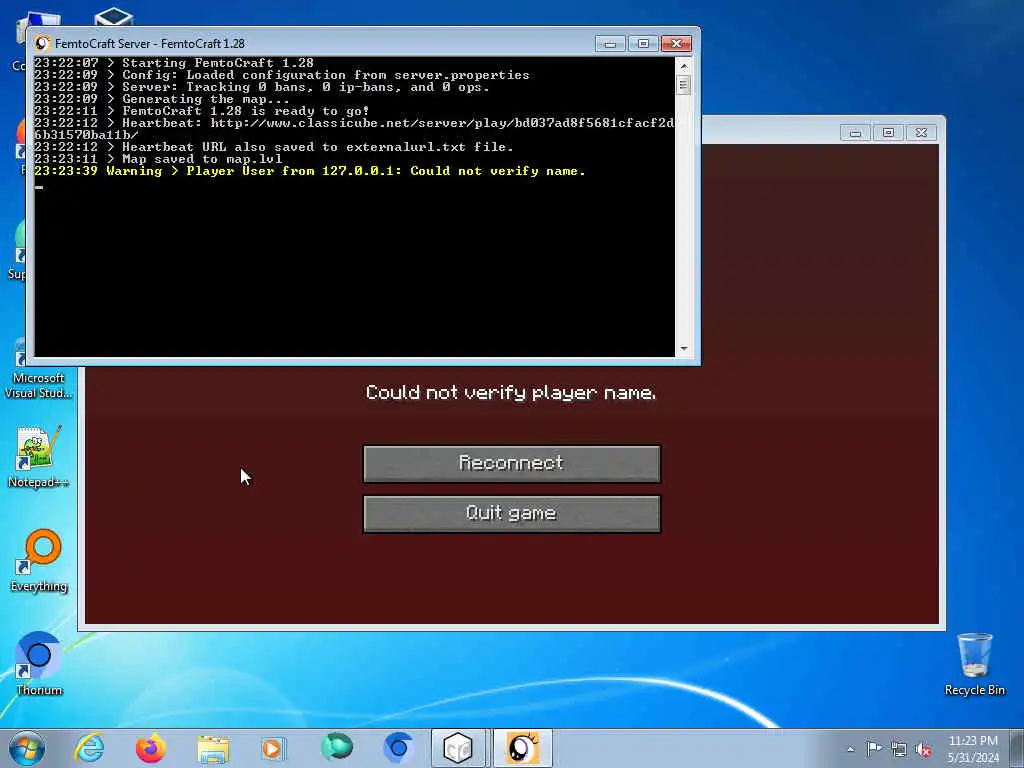Click the 'Generating the map...' console line

(162, 99)
